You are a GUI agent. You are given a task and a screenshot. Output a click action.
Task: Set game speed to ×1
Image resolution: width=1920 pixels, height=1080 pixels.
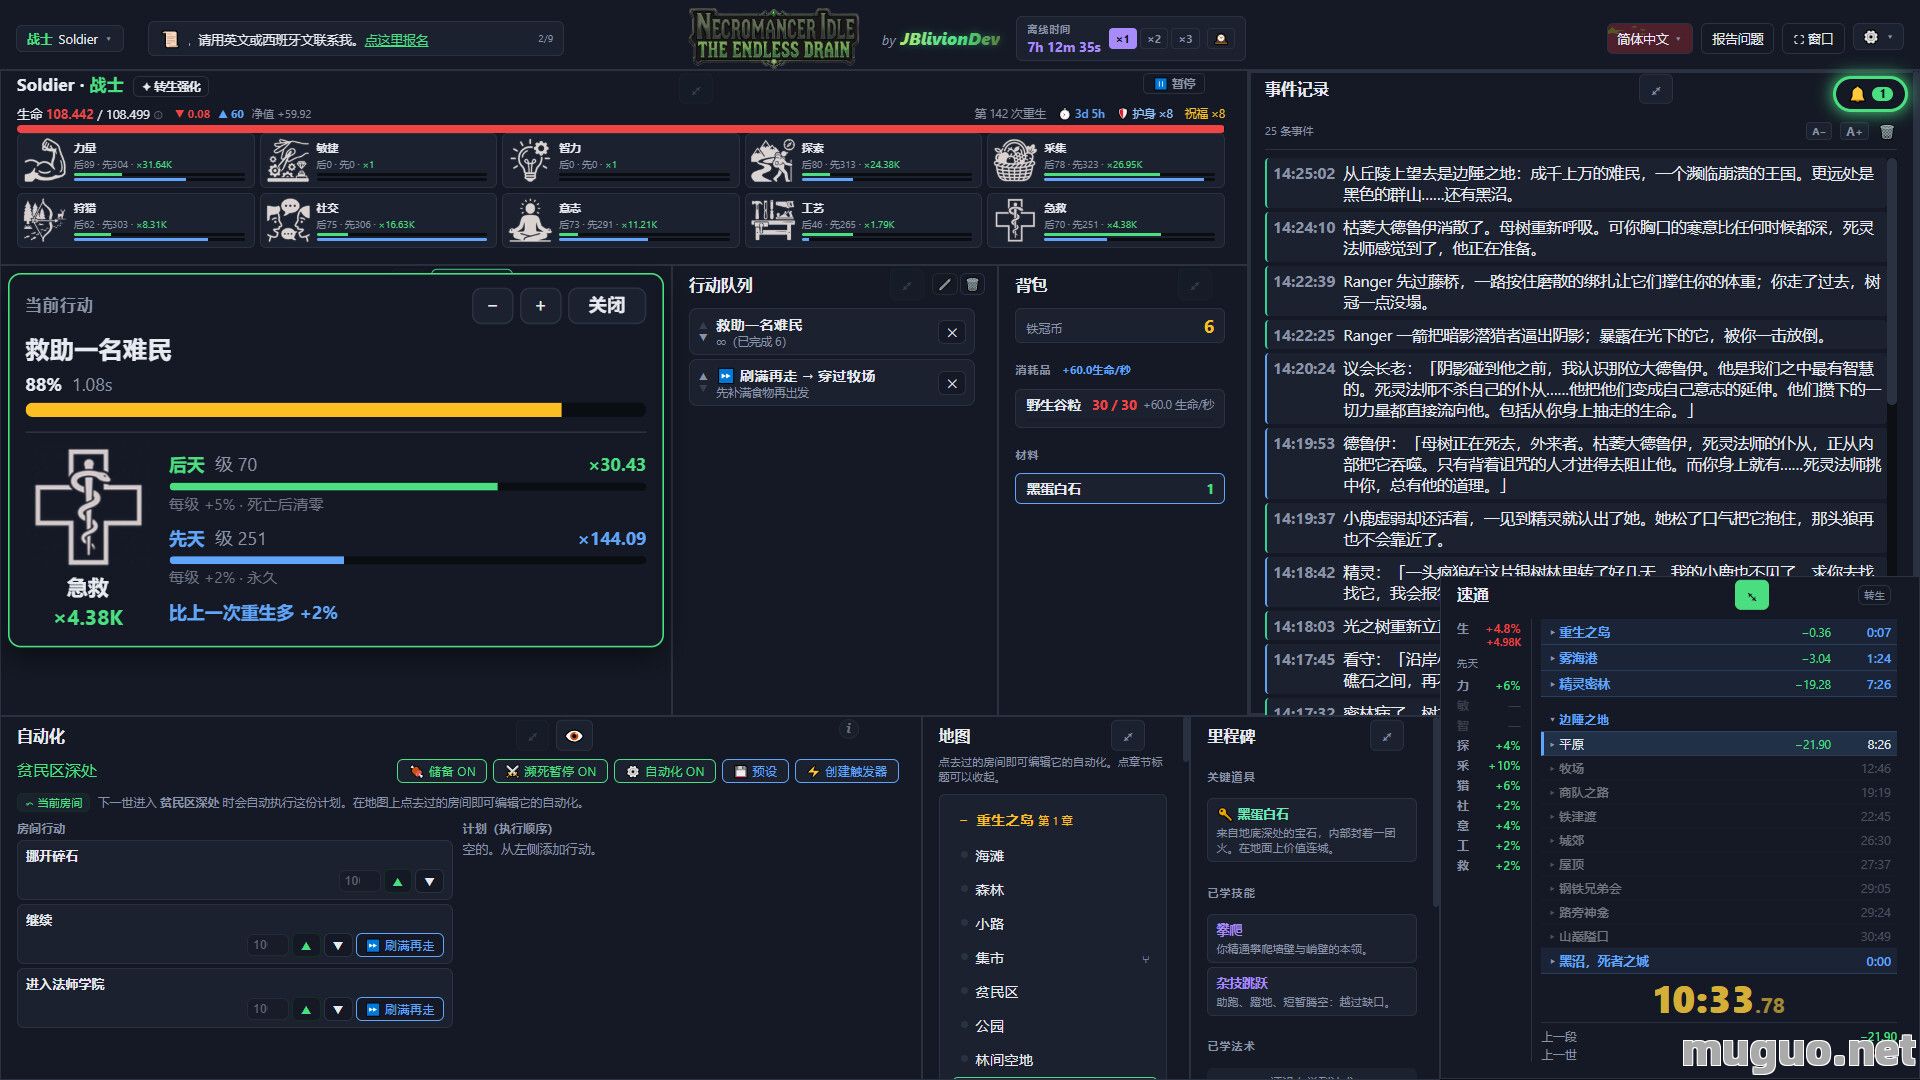pyautogui.click(x=1122, y=39)
